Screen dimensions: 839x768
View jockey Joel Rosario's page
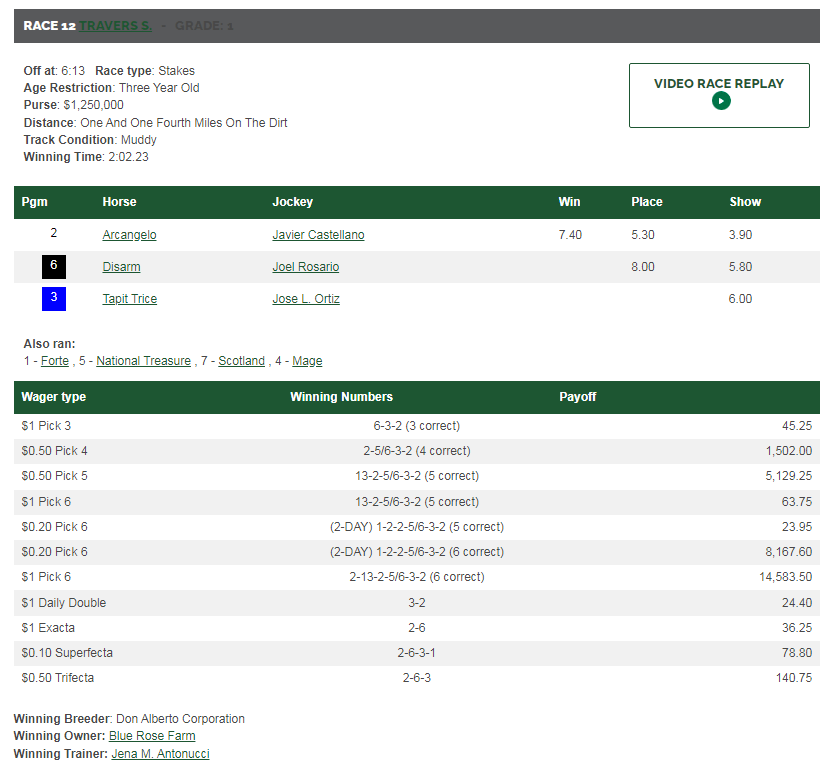(305, 267)
